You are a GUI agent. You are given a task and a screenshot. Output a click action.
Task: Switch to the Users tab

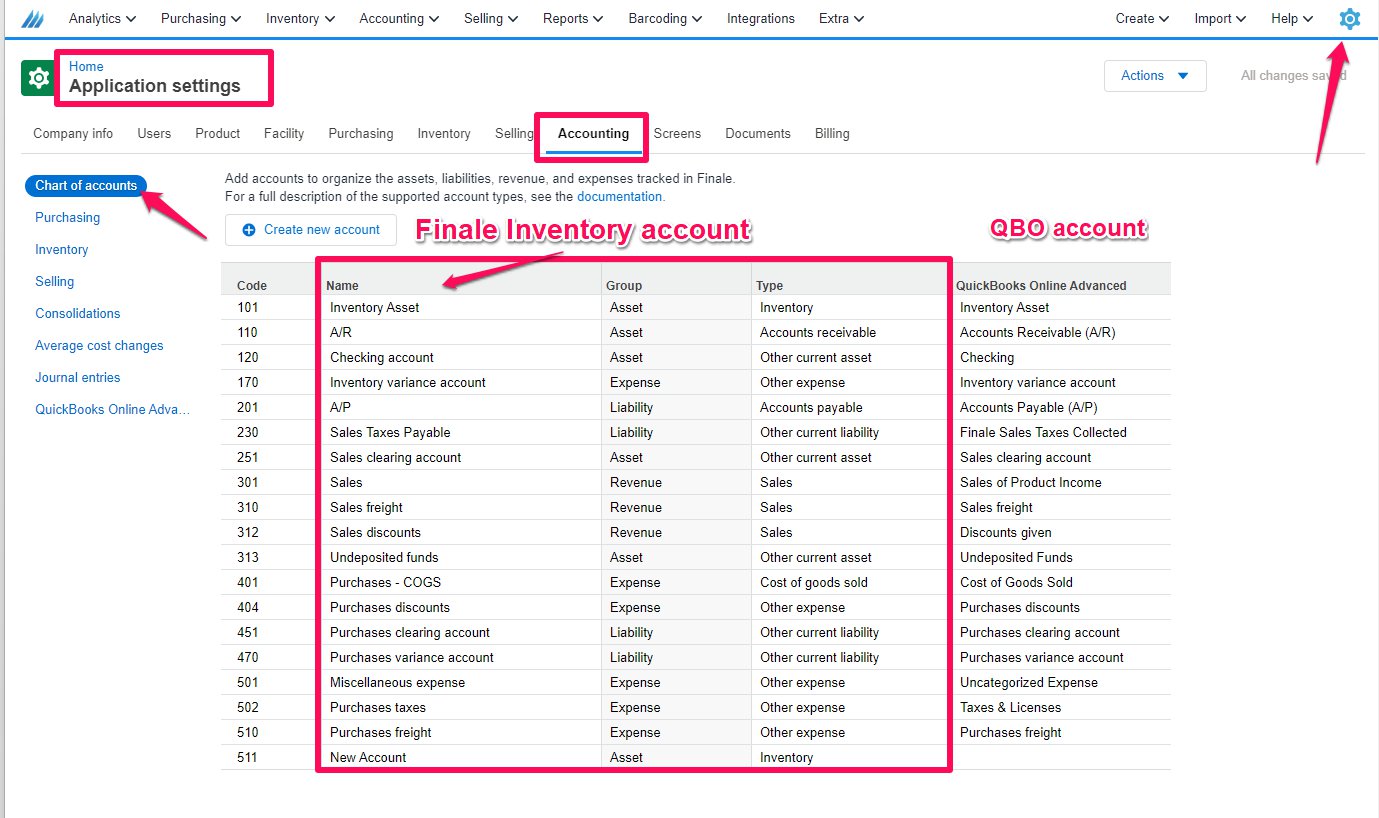click(x=154, y=133)
